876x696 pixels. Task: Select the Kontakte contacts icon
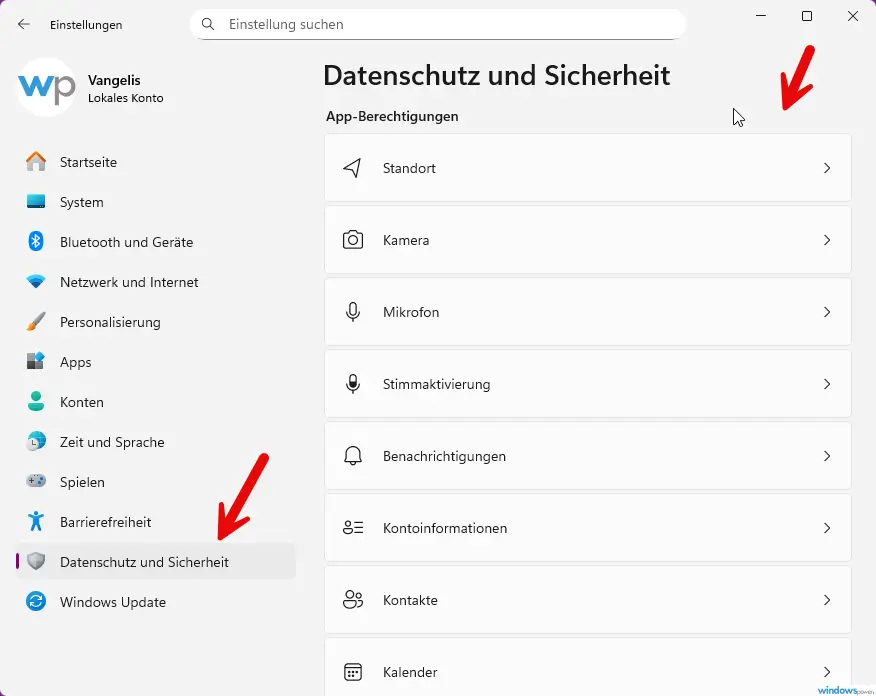pyautogui.click(x=352, y=600)
